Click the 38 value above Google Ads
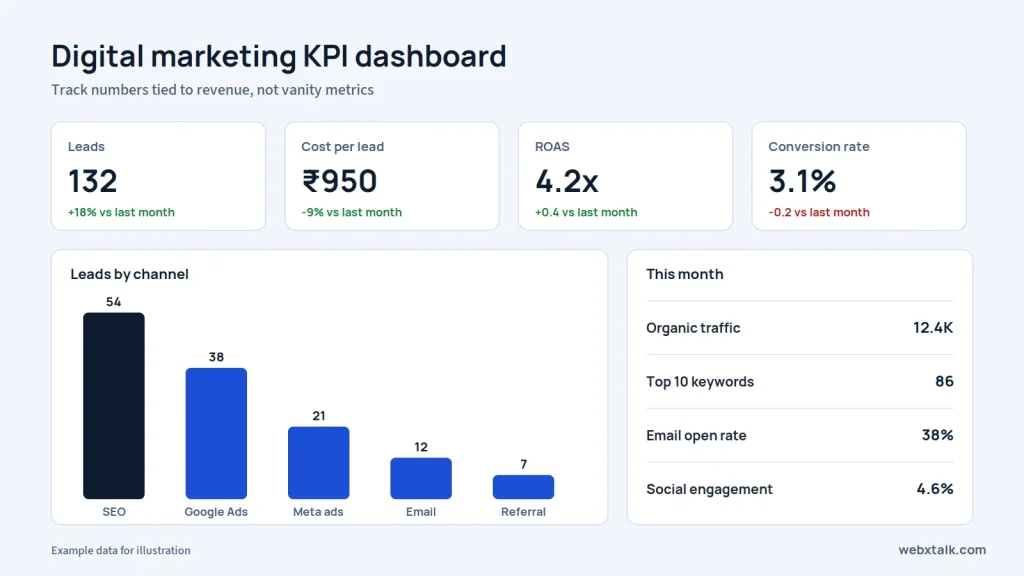1024x576 pixels. 216,357
